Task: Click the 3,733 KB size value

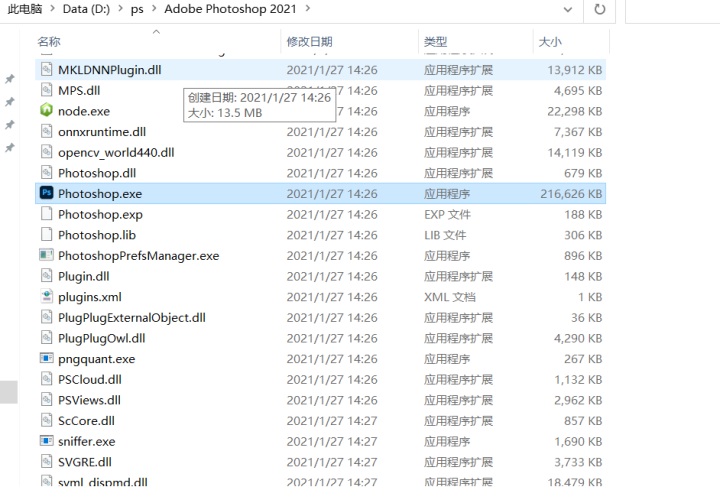Action: pyautogui.click(x=578, y=462)
